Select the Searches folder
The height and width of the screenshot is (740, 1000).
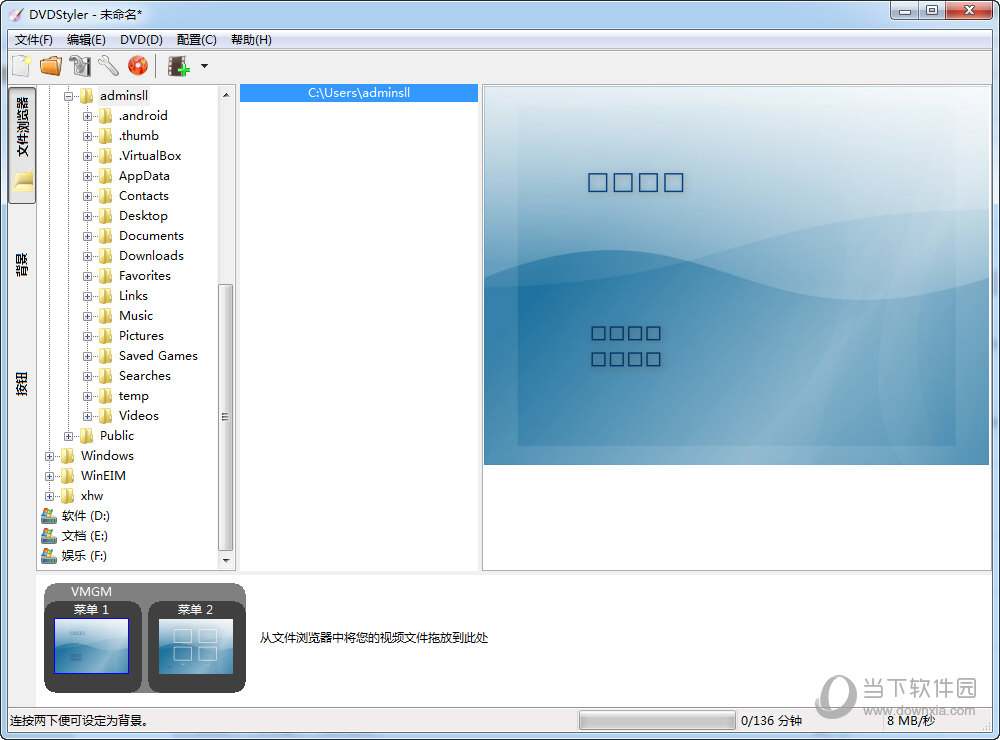pos(145,376)
